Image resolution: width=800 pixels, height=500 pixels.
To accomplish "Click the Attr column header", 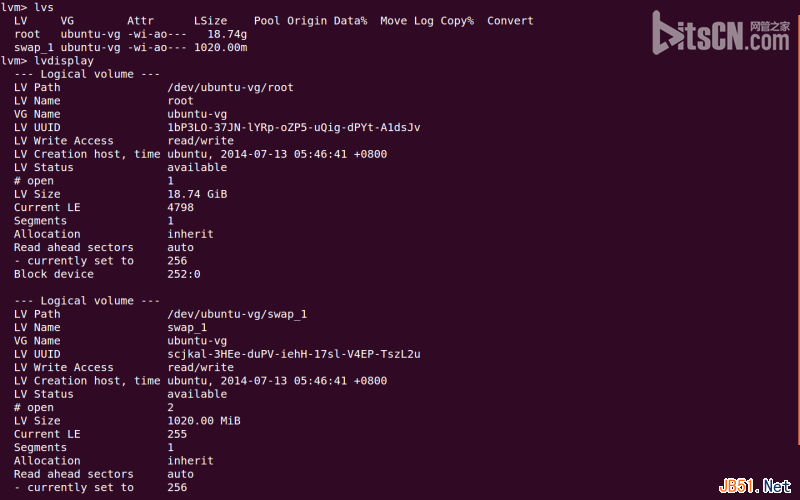I will pyautogui.click(x=140, y=21).
